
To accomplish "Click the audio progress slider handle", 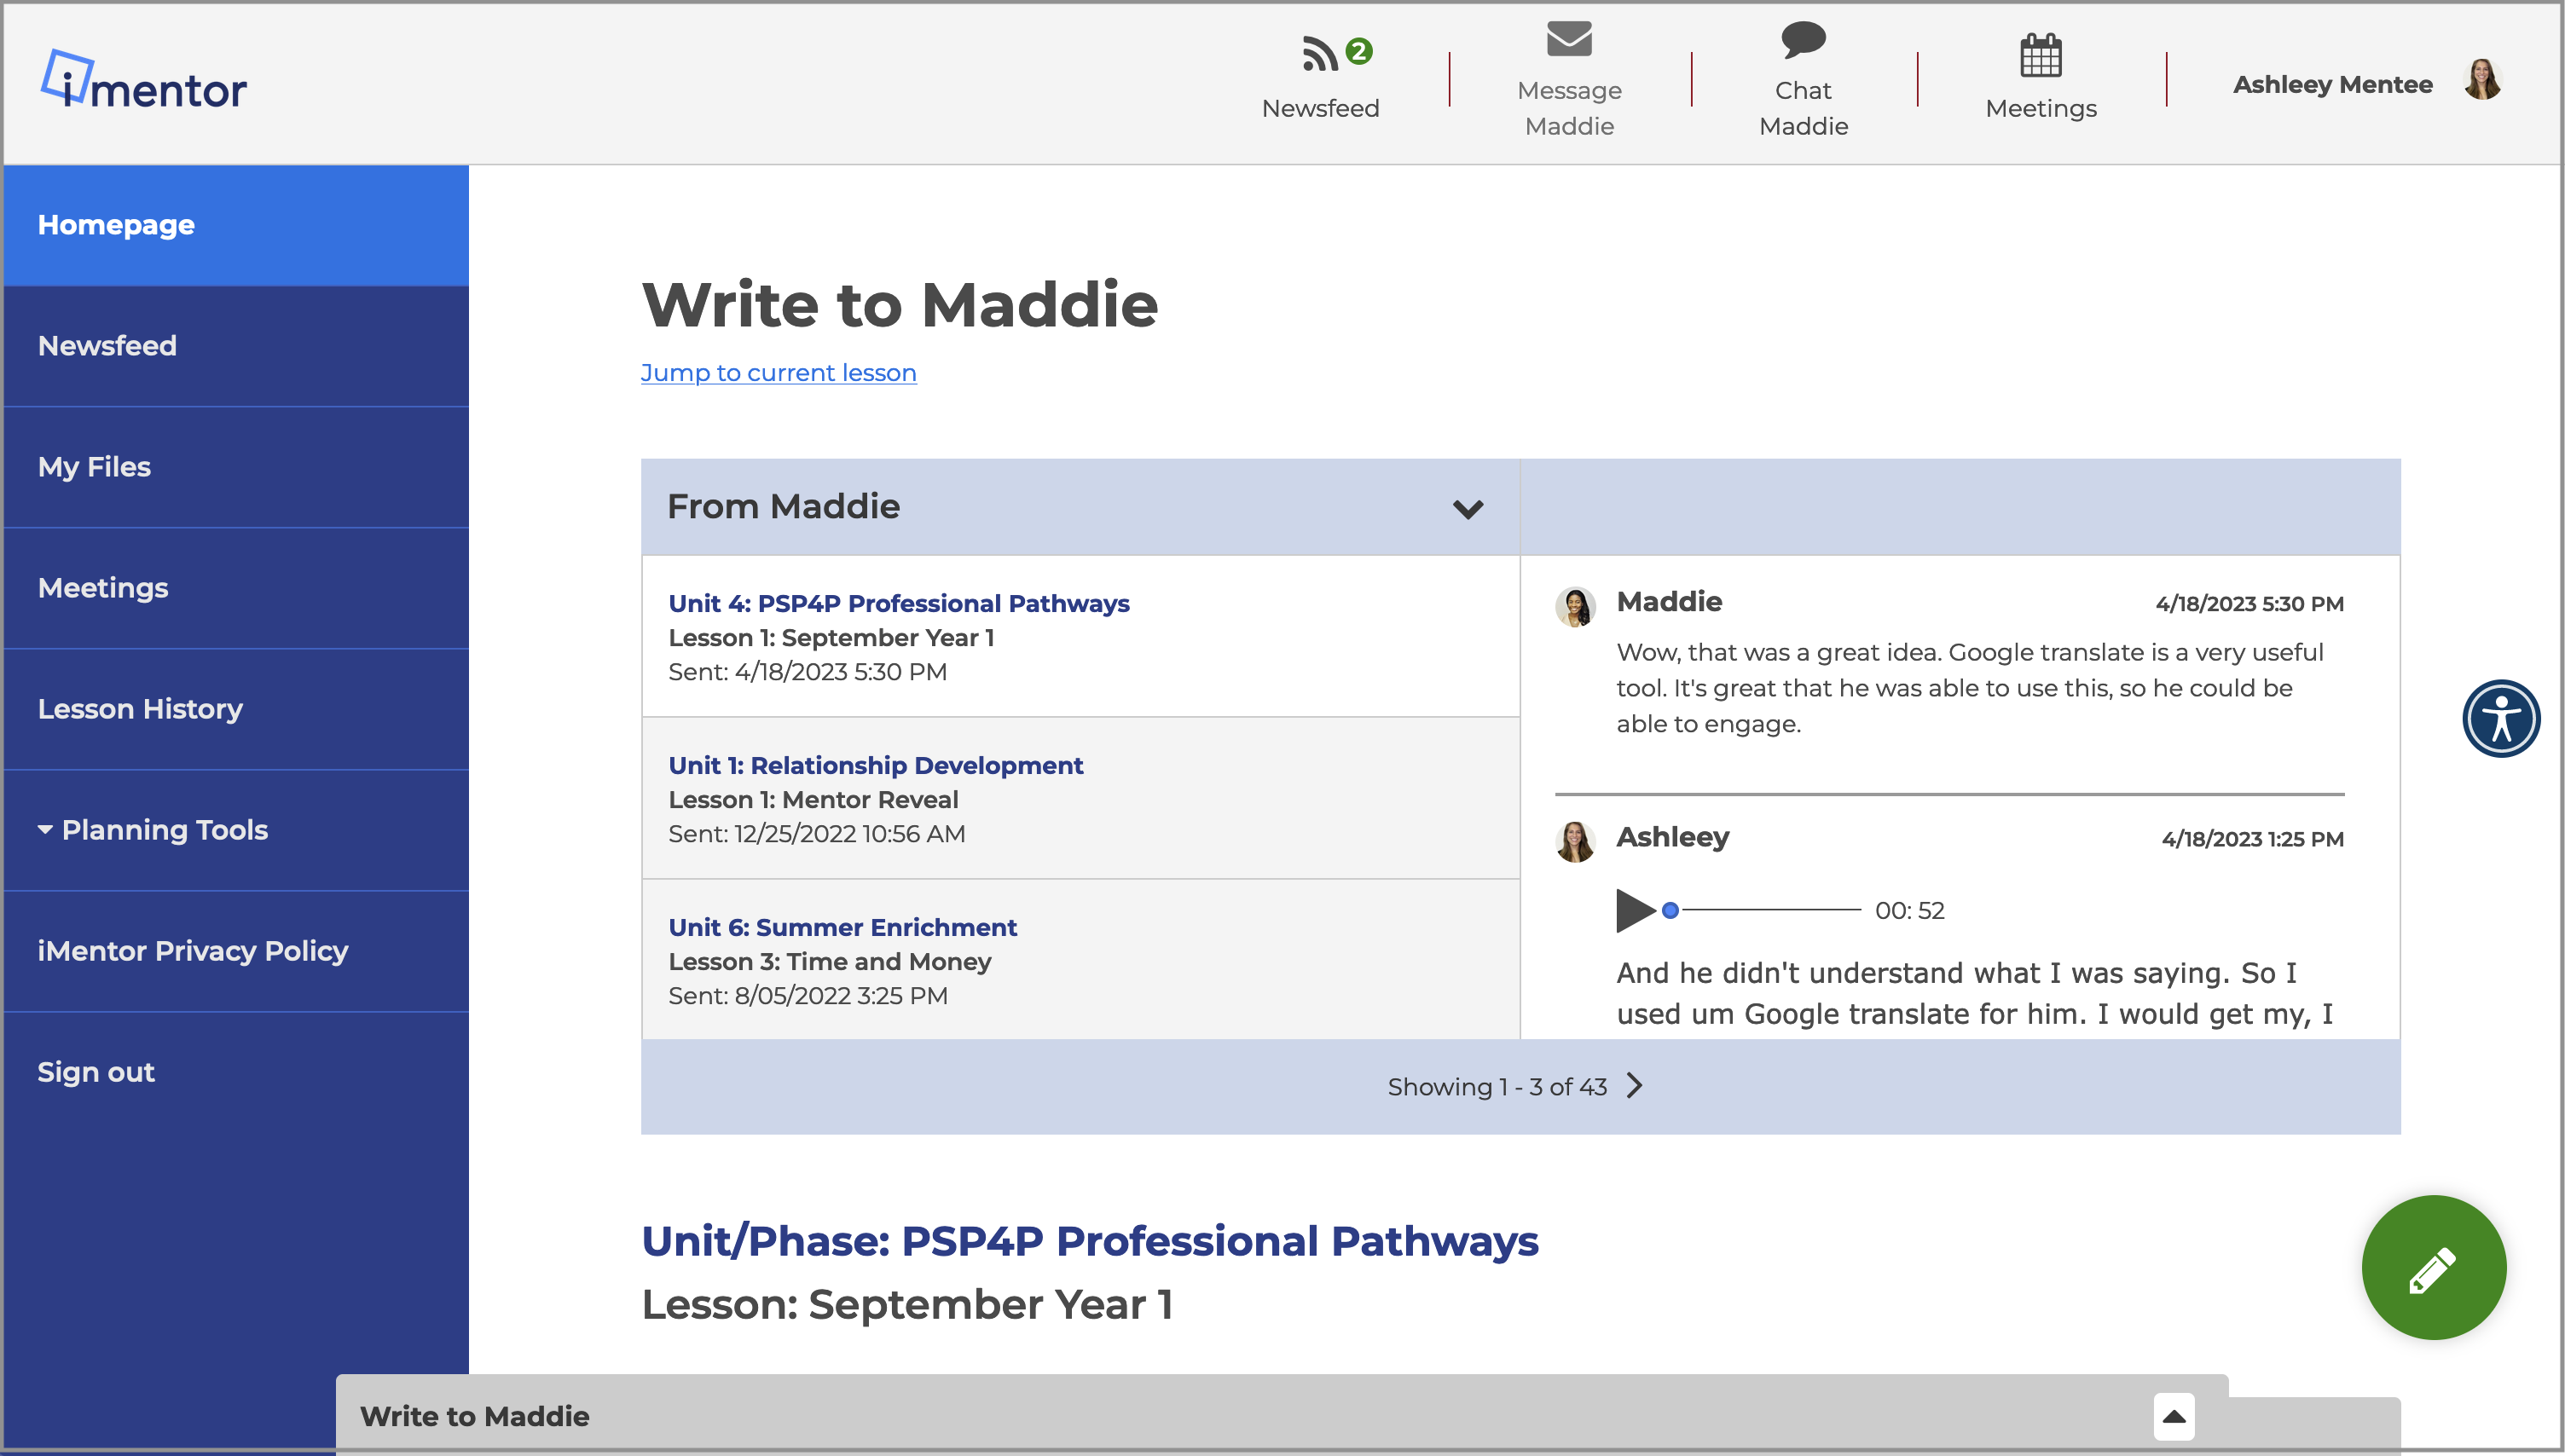I will tap(1670, 910).
